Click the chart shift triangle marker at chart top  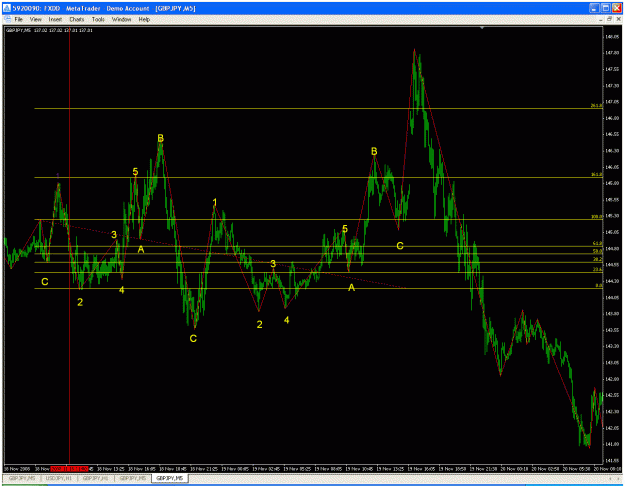coord(482,28)
